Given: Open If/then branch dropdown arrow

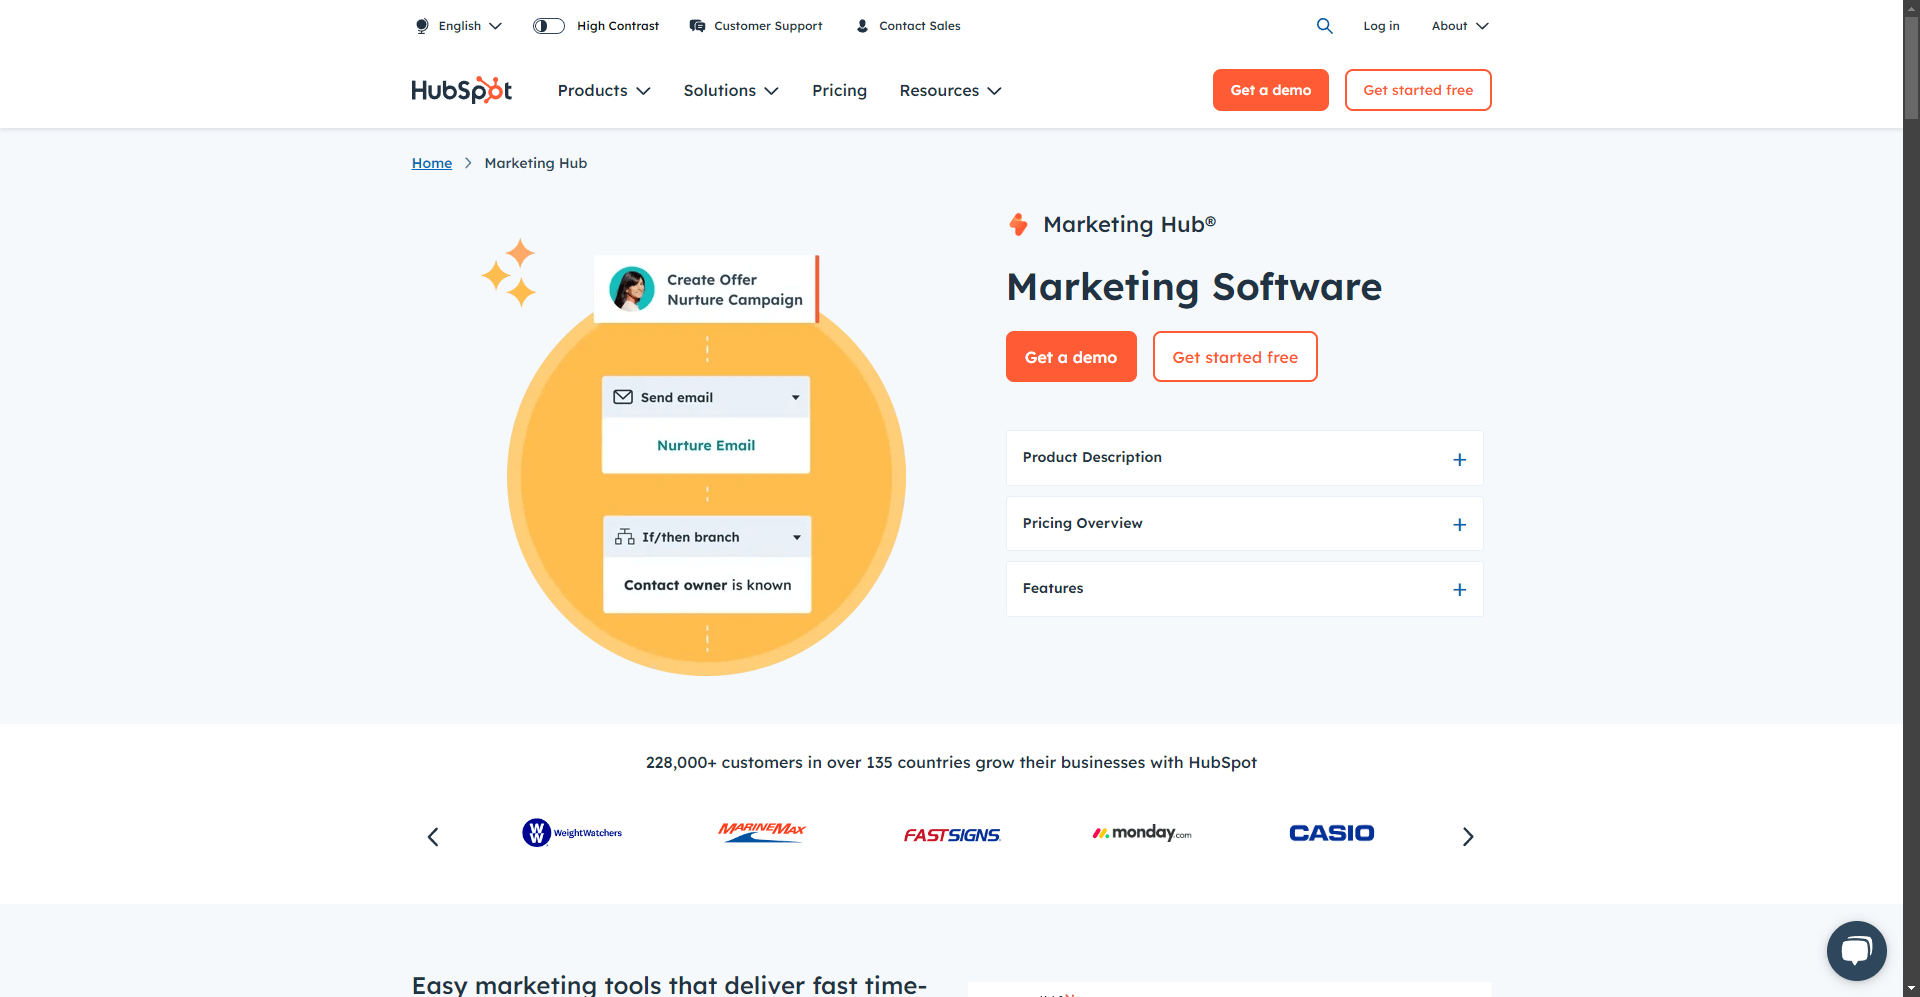Looking at the screenshot, I should [x=797, y=538].
